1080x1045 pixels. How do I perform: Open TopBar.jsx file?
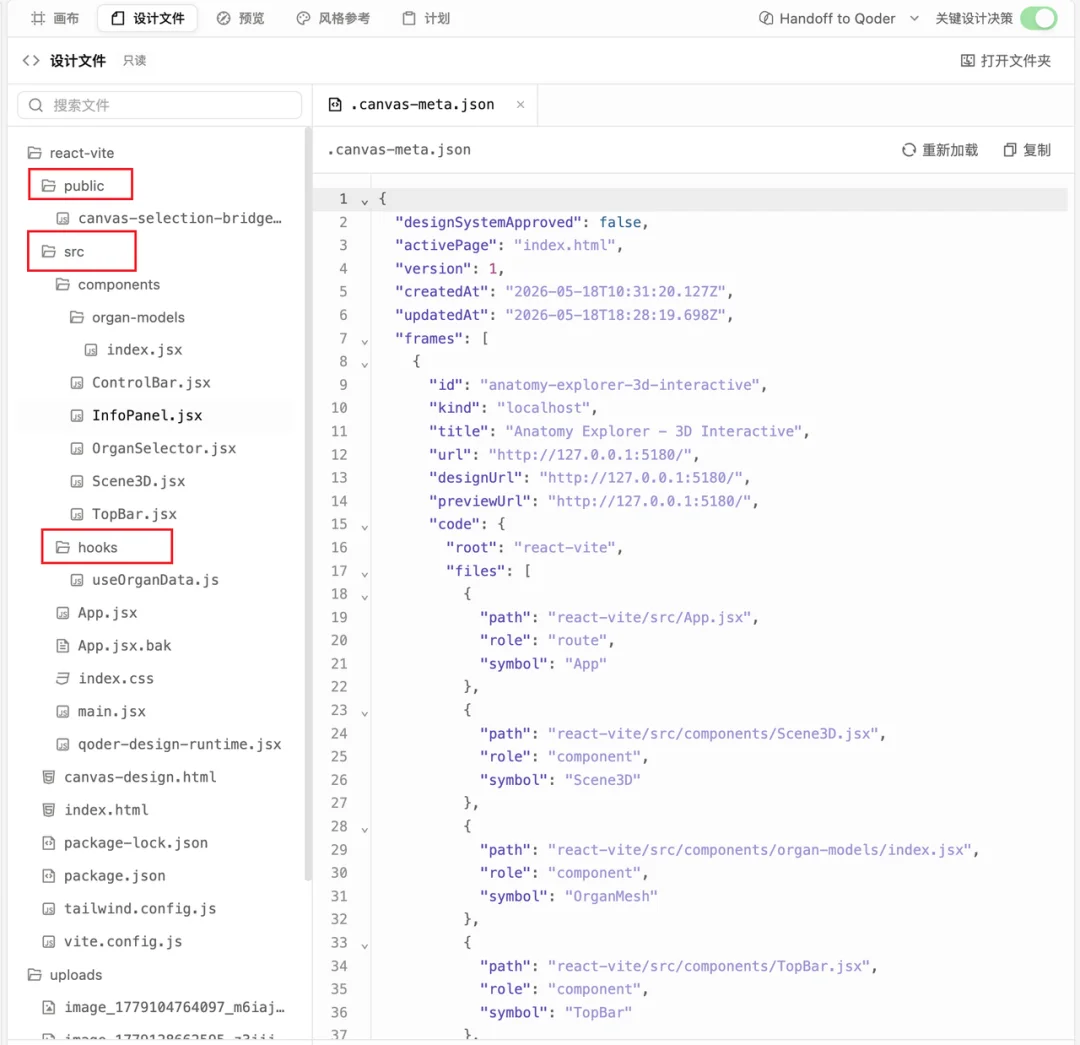123,514
